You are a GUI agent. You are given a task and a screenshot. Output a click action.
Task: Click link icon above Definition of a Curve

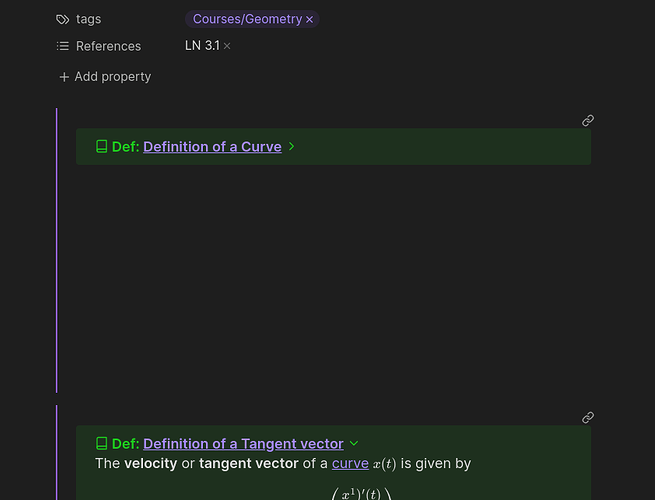588,121
